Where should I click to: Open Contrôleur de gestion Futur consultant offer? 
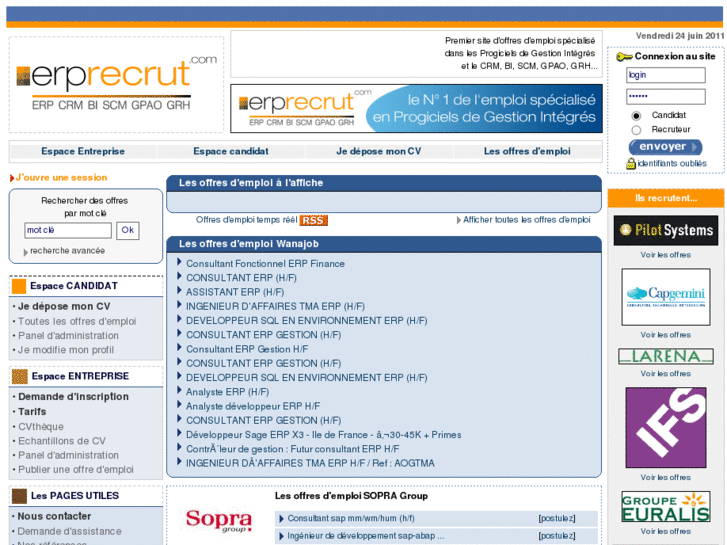[x=293, y=449]
